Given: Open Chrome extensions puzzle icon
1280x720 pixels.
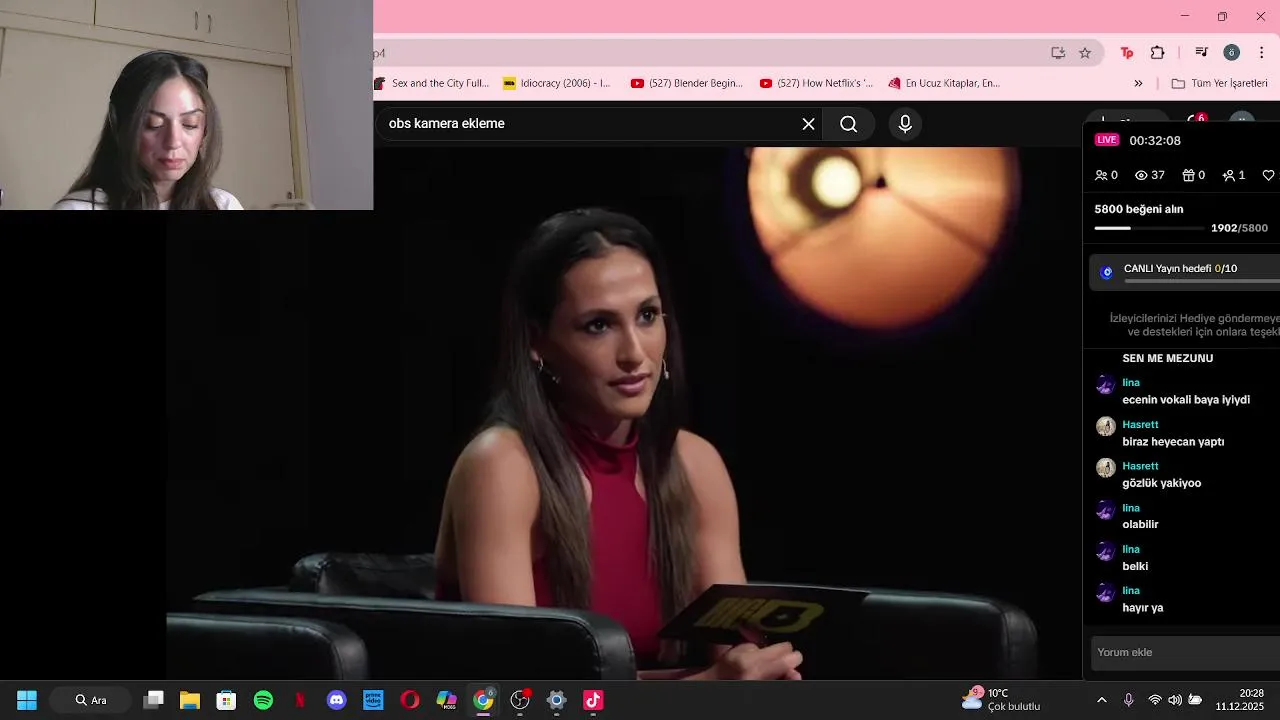Looking at the screenshot, I should tap(1158, 53).
